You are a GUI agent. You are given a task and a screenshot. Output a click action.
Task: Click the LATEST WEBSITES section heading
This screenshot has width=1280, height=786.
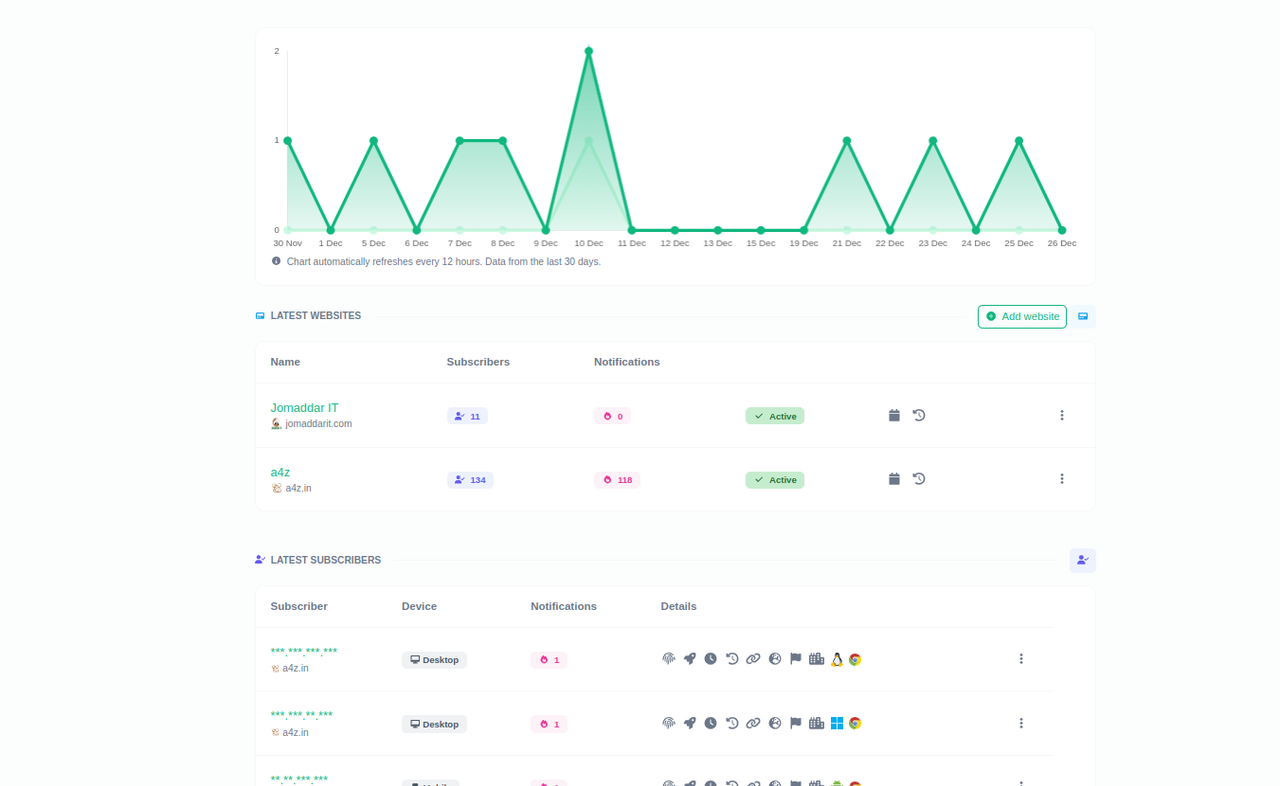pos(315,315)
